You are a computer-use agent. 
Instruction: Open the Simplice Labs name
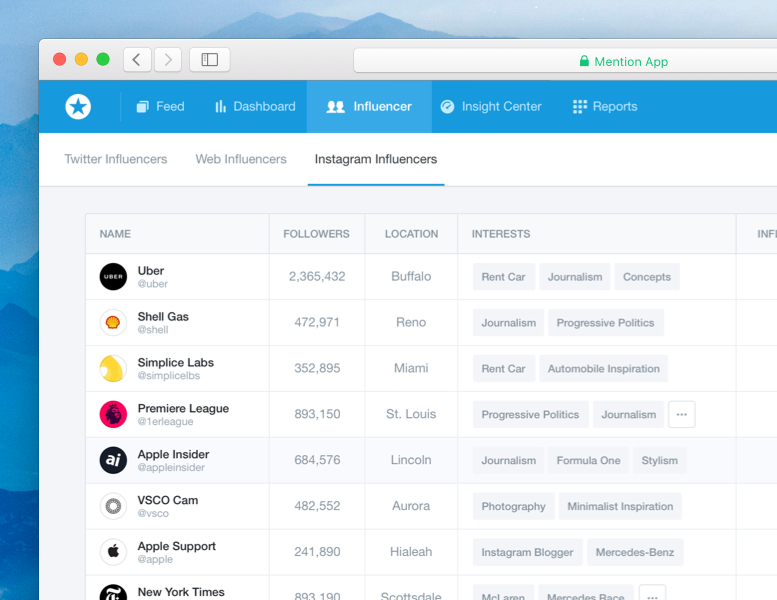(175, 362)
